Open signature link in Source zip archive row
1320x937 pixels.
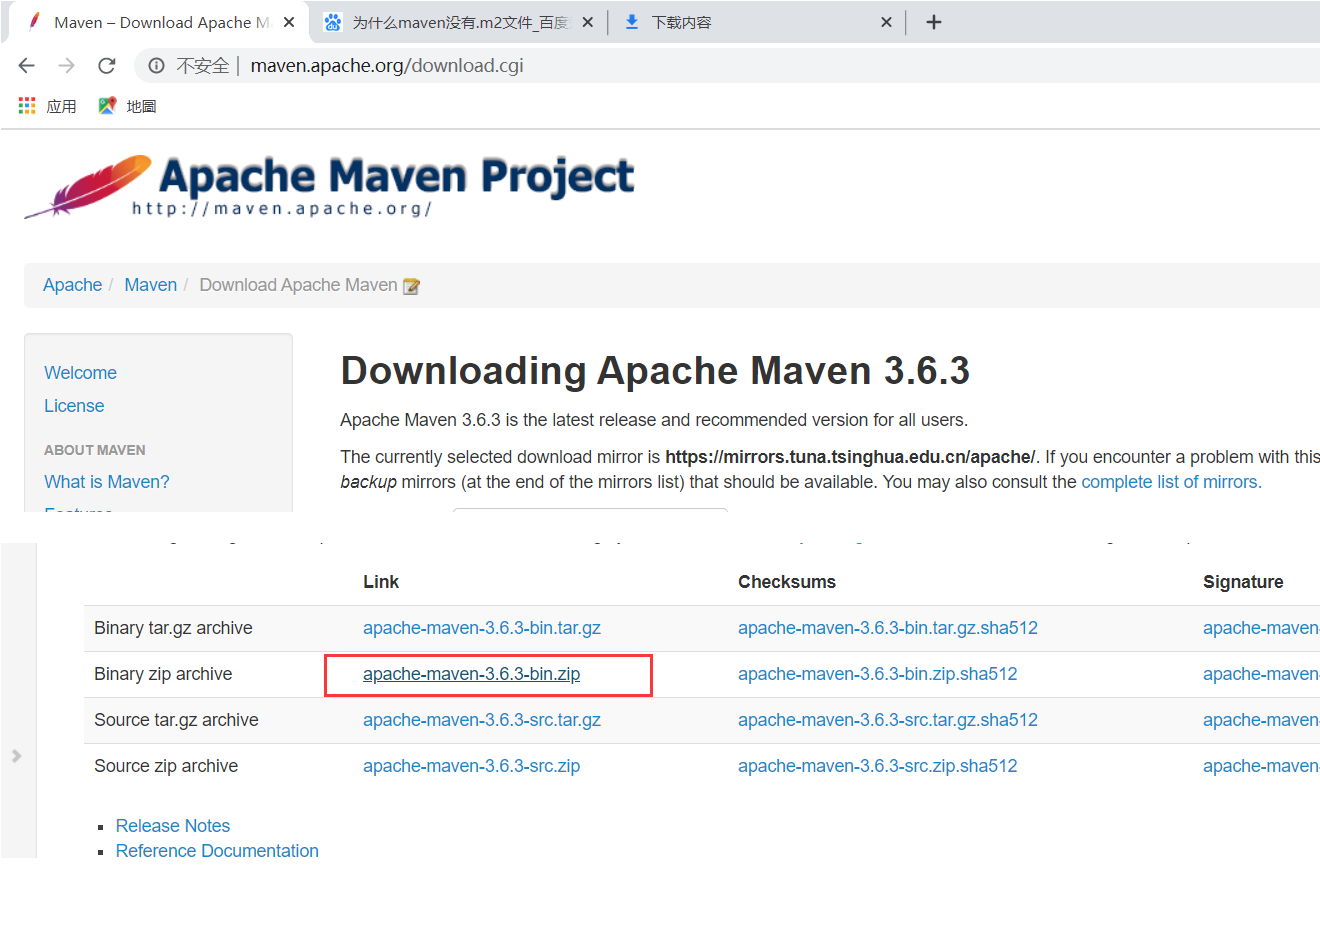point(1261,766)
